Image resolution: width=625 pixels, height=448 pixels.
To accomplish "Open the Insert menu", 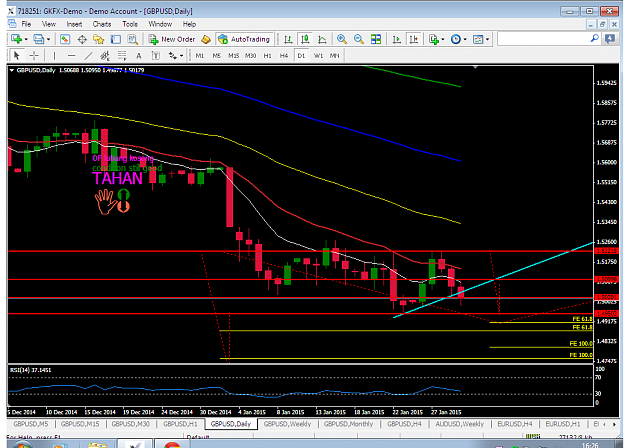I will coord(74,24).
